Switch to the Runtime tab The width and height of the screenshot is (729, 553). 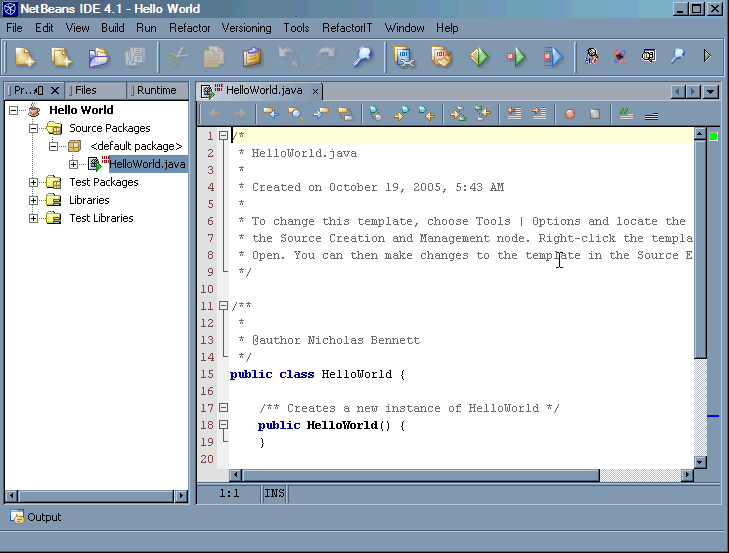tap(157, 90)
